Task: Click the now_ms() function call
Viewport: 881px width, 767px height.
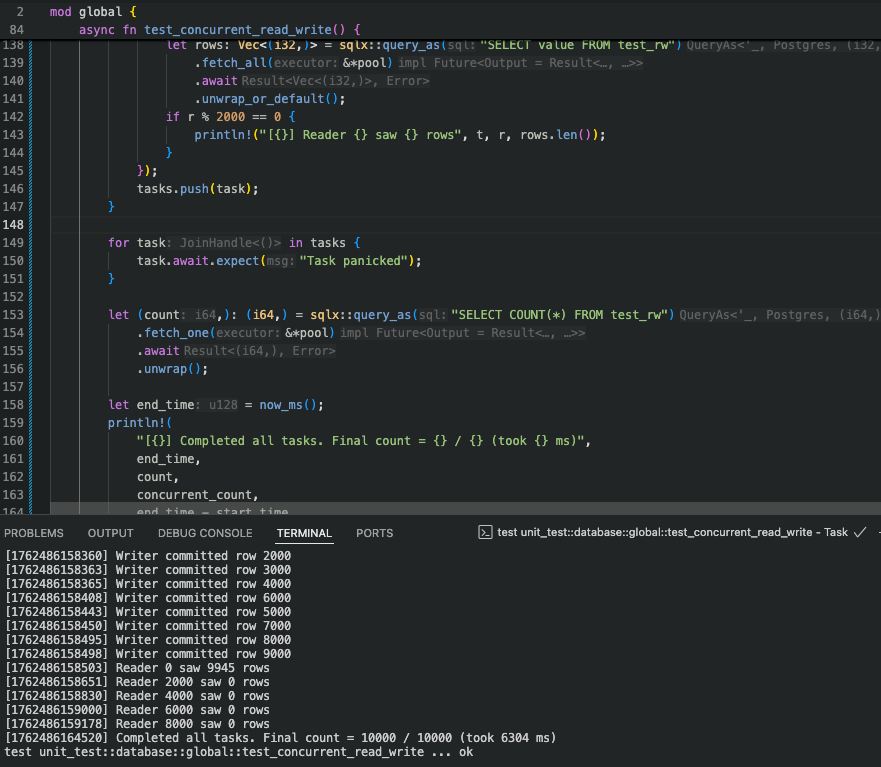Action: tap(288, 405)
